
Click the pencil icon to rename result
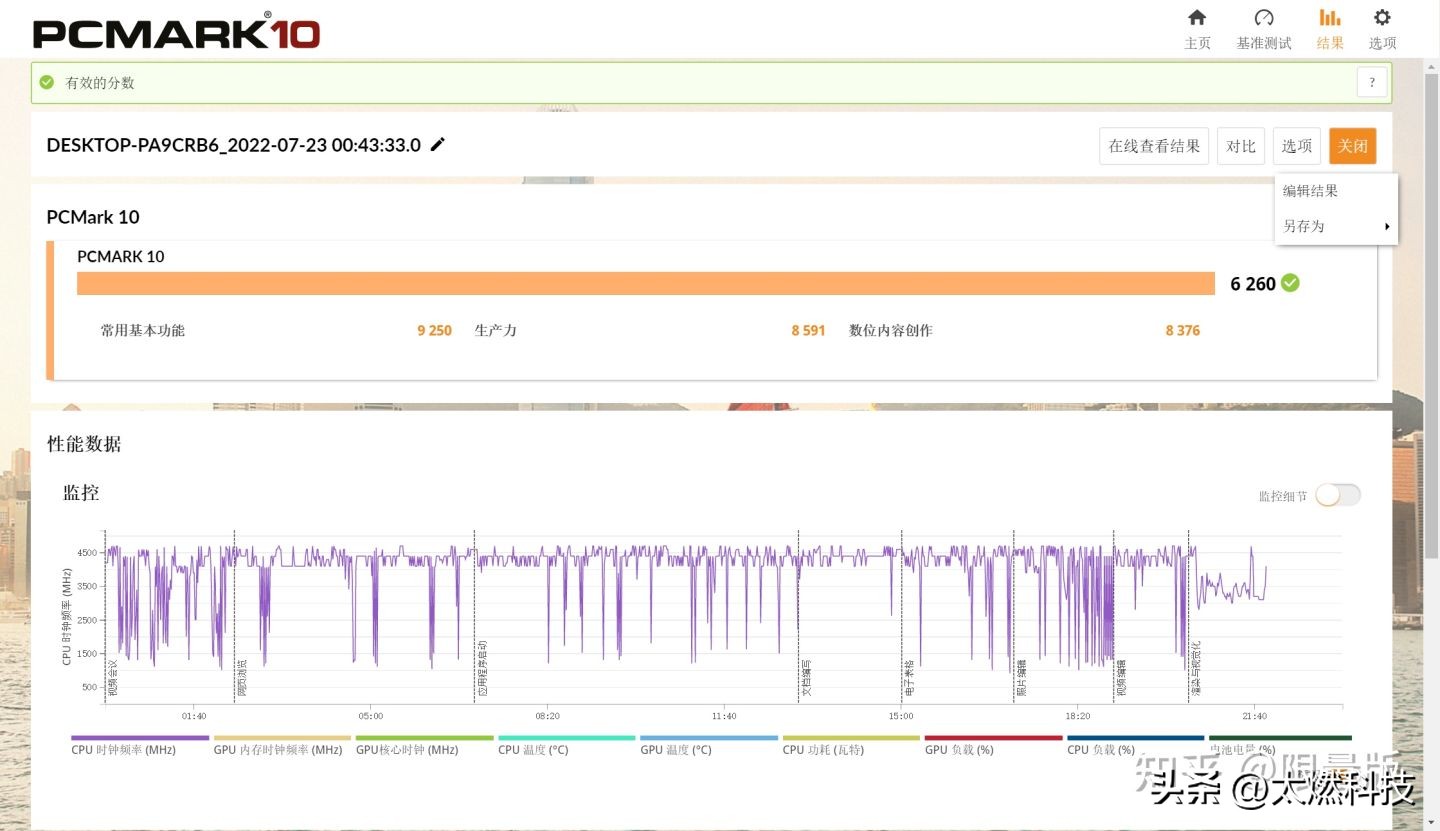(437, 145)
